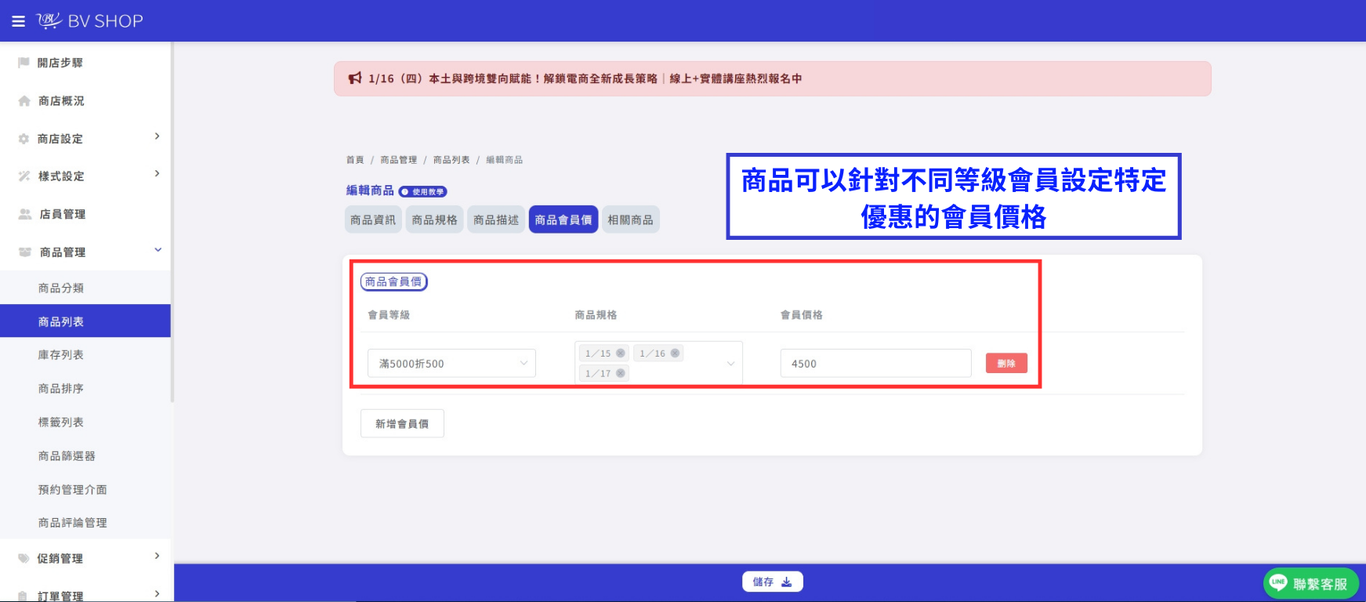Screen dimensions: 1366x602
Task: Click the BV SHOP logo
Action: point(90,21)
